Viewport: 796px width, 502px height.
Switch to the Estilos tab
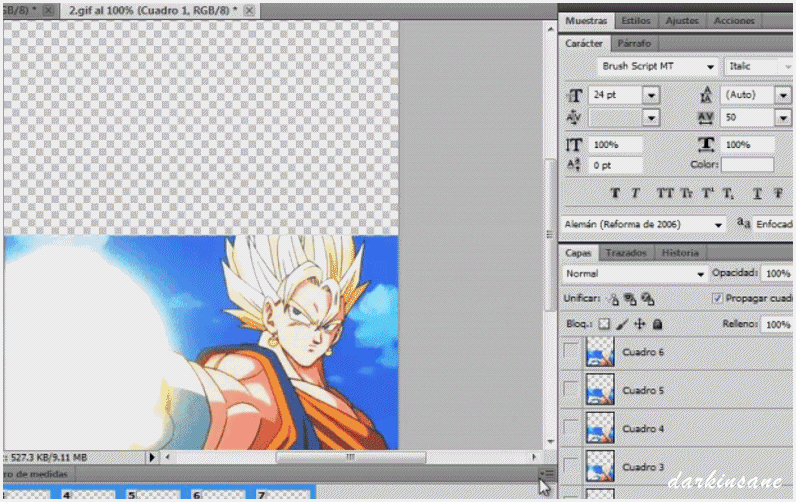636,21
